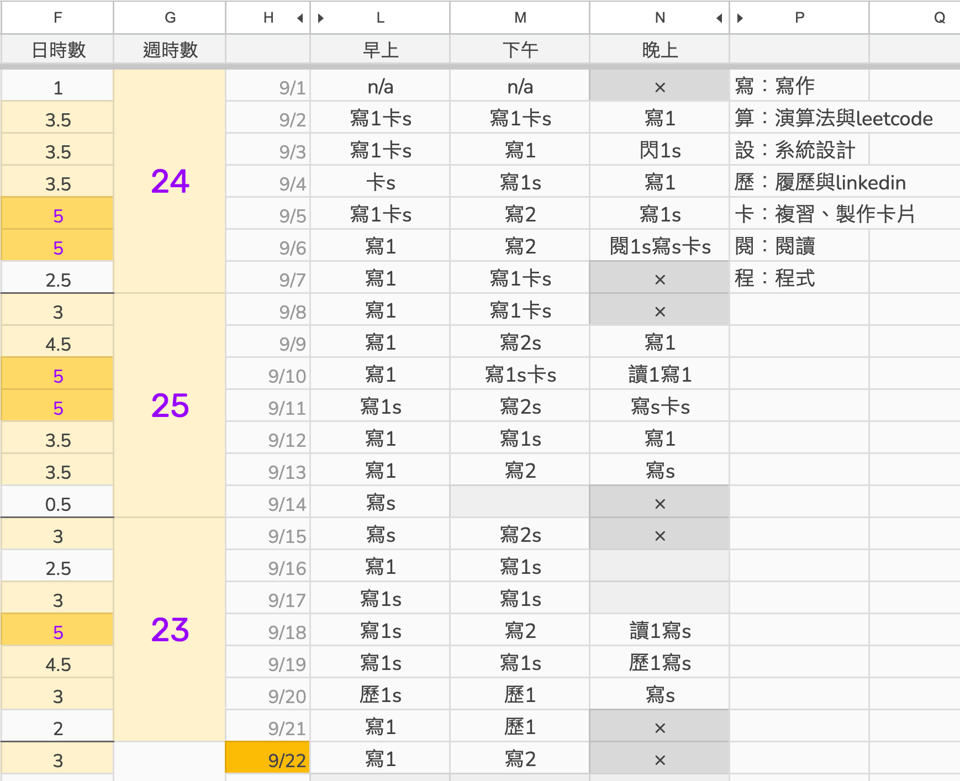Viewport: 960px width, 781px height.
Task: Select column G header
Action: (170, 18)
